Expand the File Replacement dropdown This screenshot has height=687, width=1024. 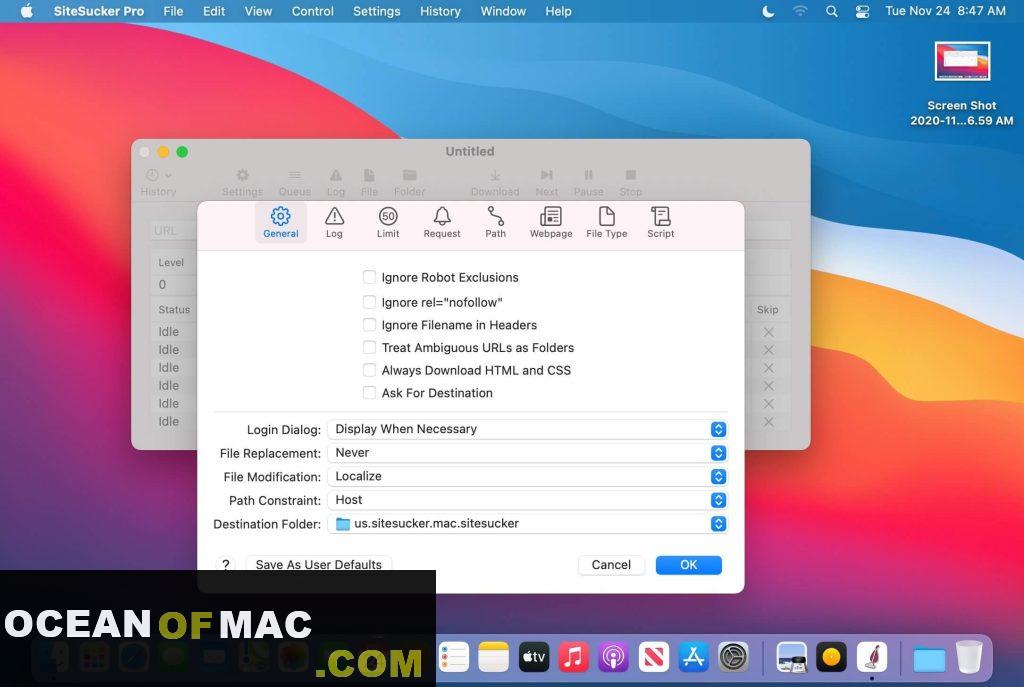pos(528,453)
